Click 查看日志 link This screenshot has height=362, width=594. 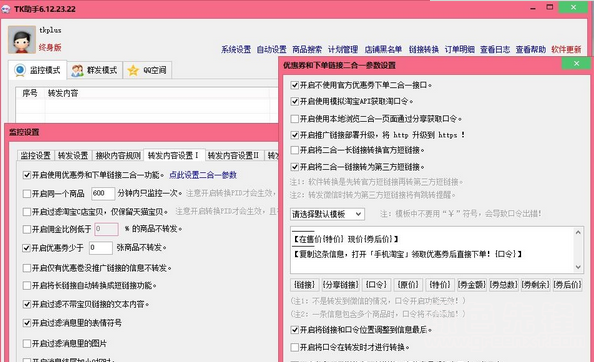(x=495, y=50)
